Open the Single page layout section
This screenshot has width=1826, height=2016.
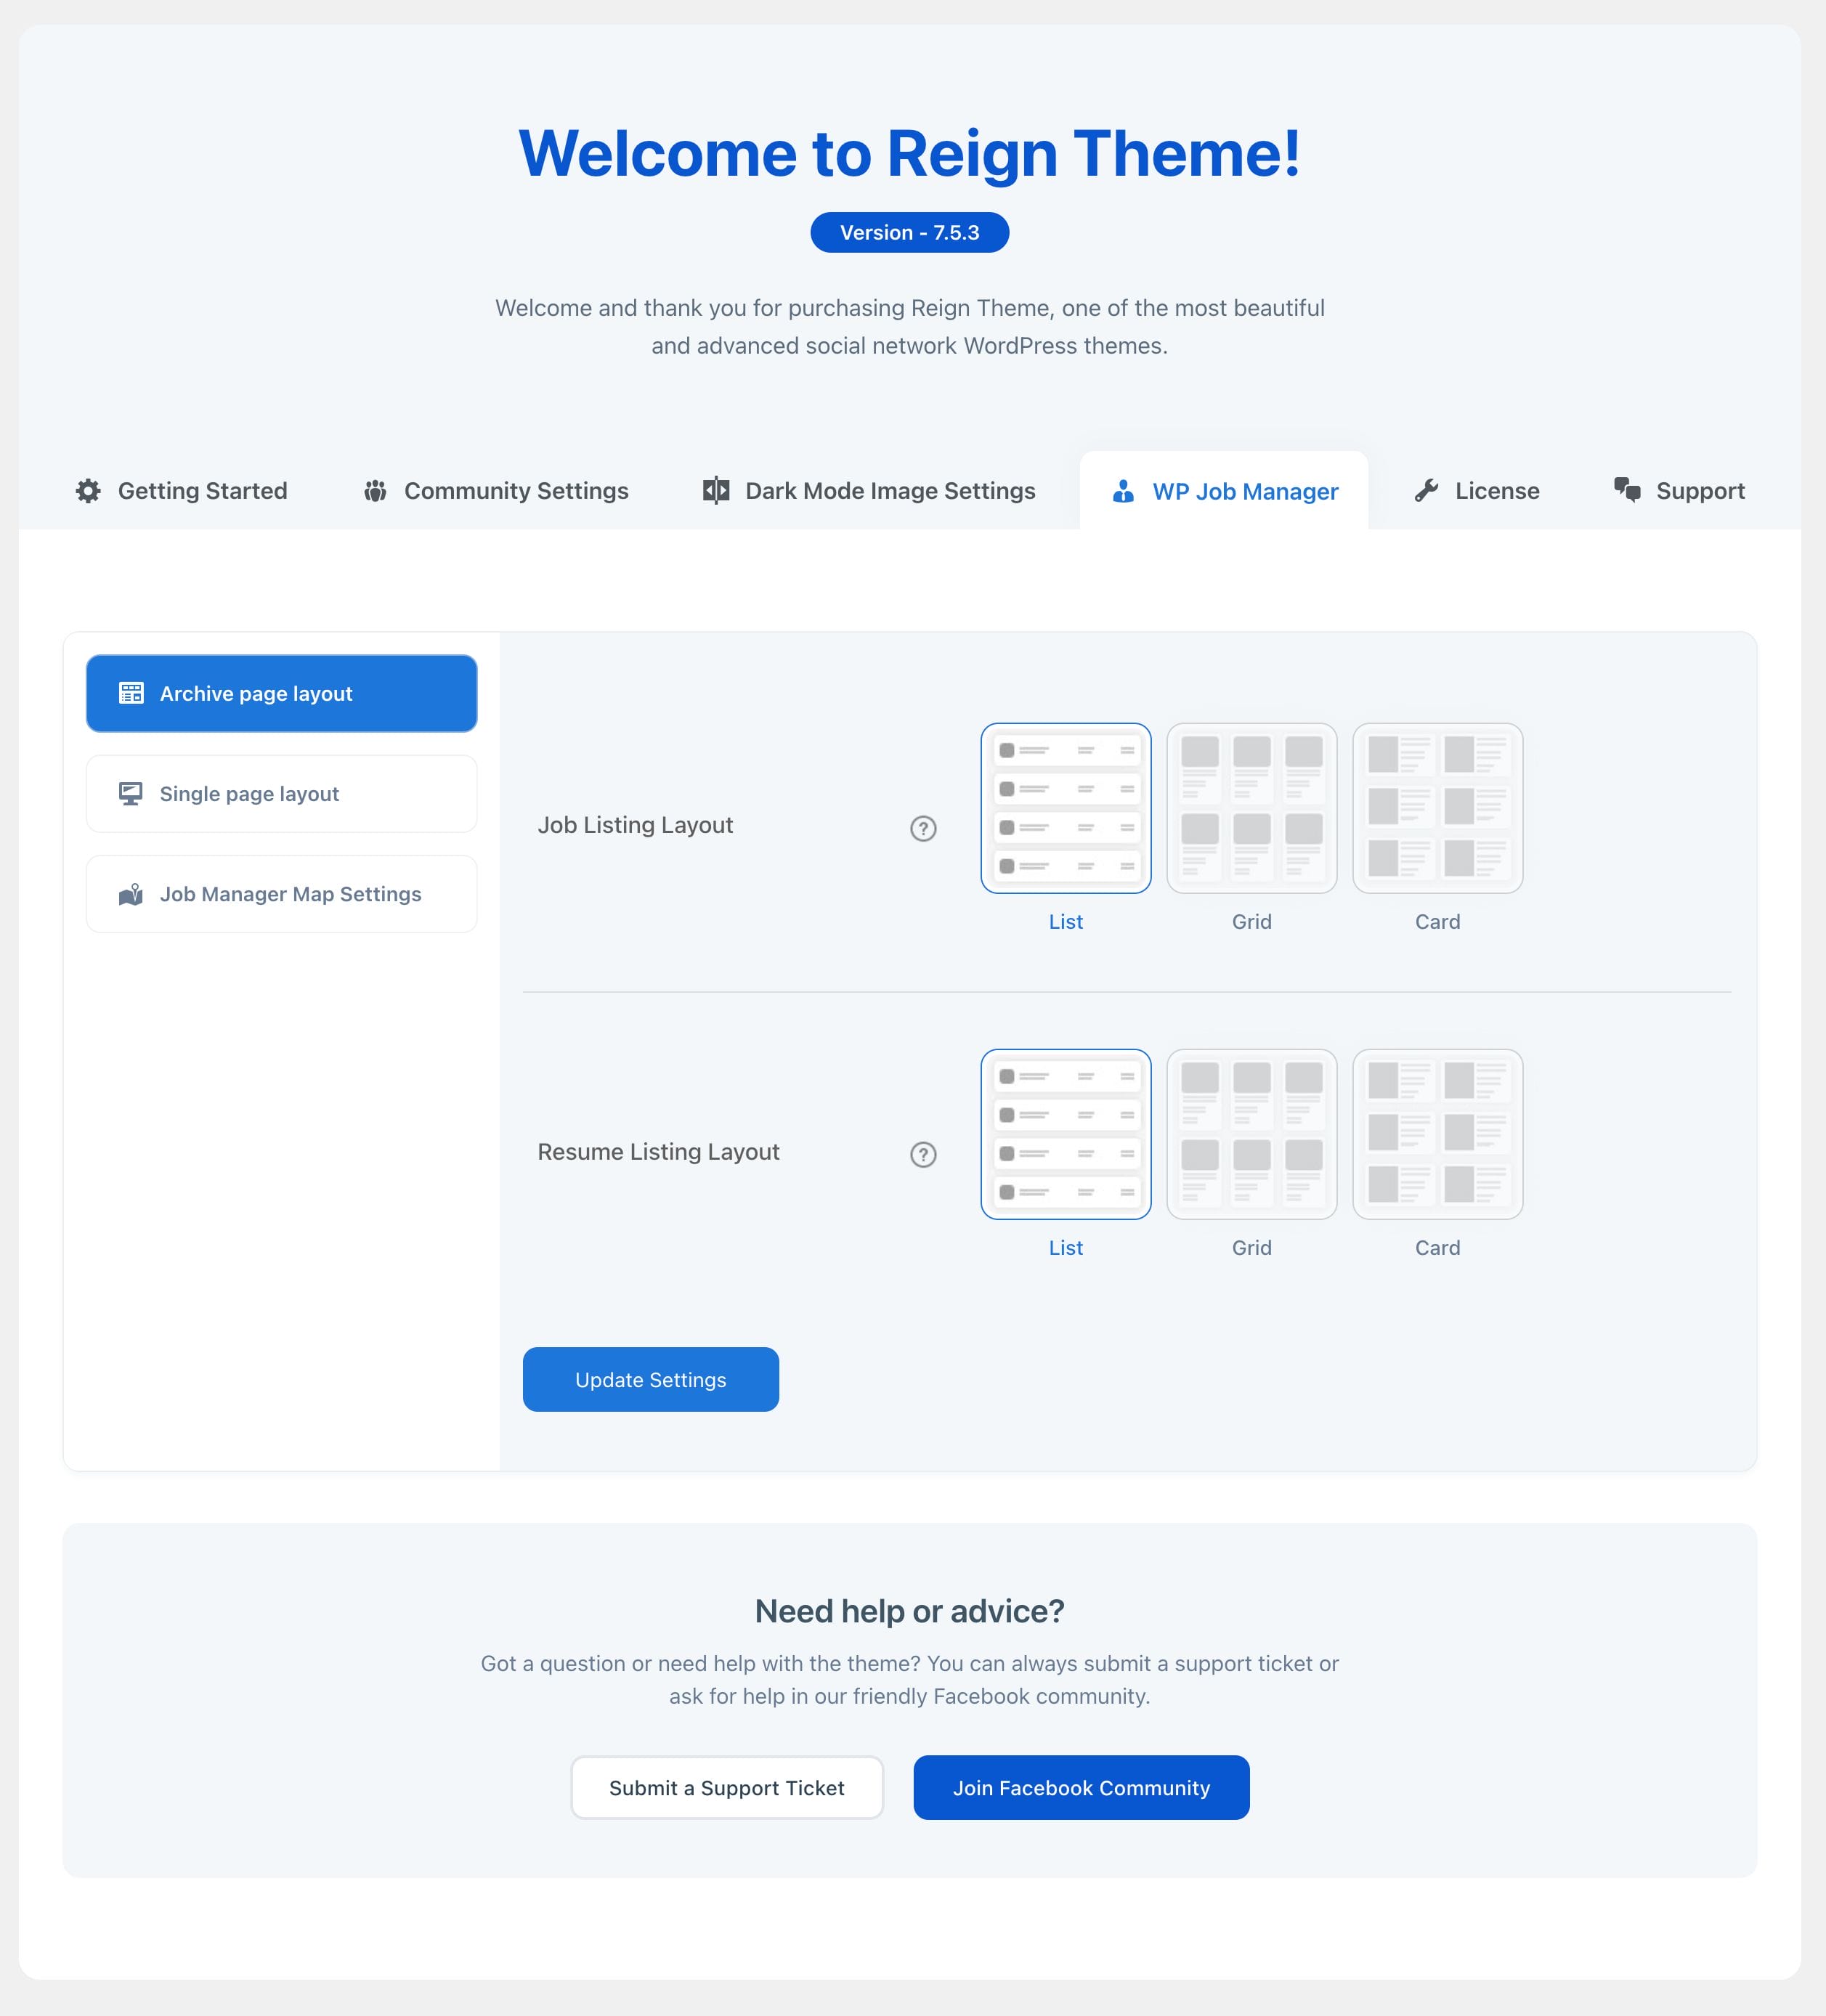(x=281, y=794)
